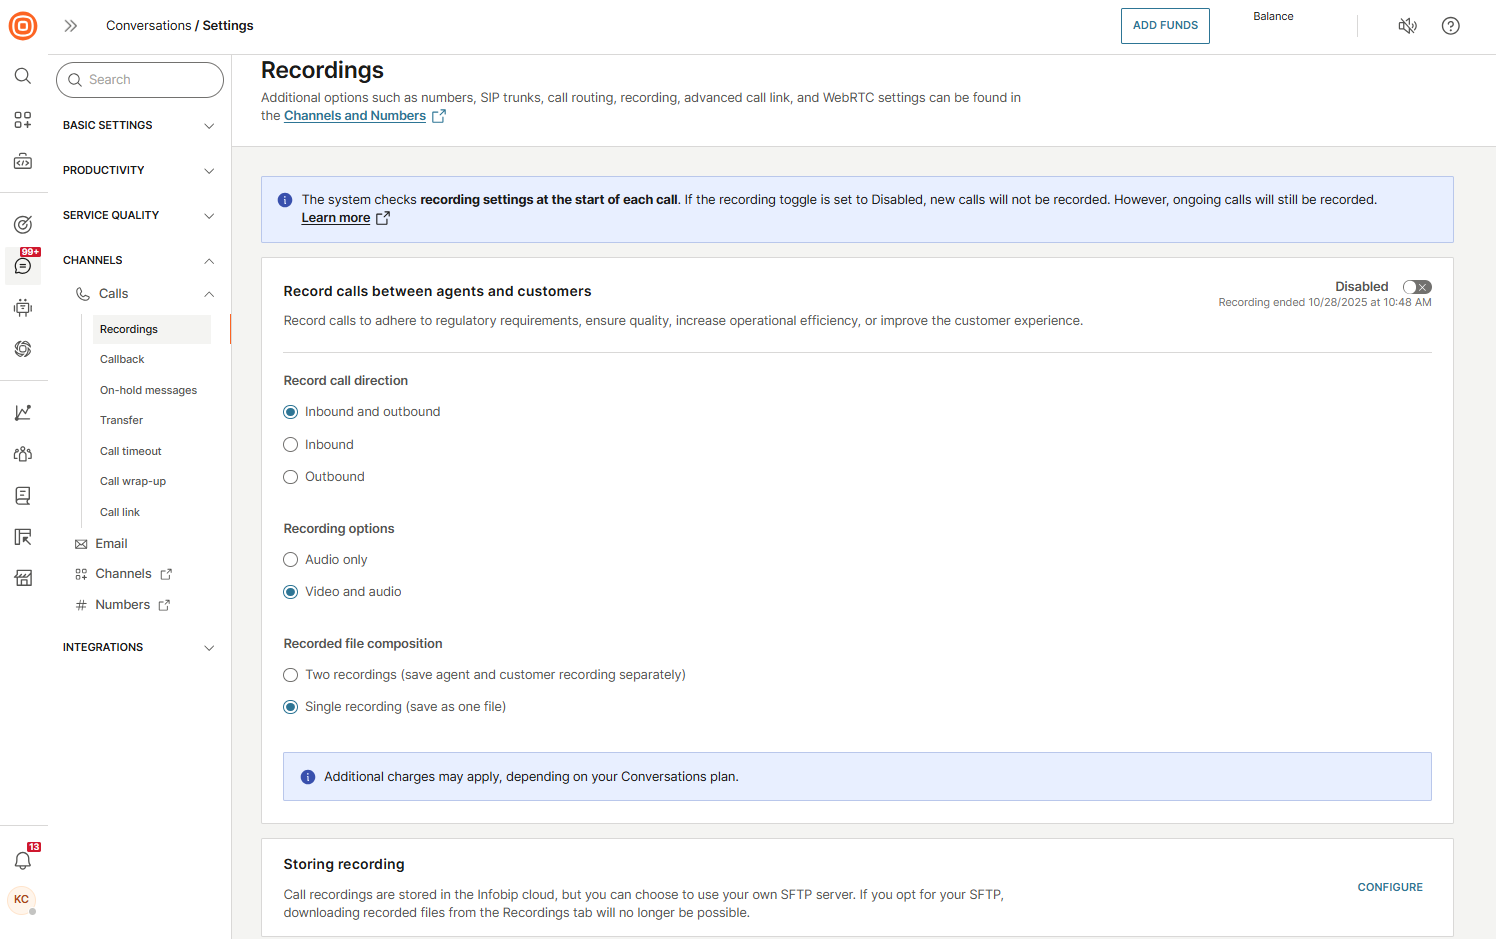Select Two recordings file composition

pos(291,675)
